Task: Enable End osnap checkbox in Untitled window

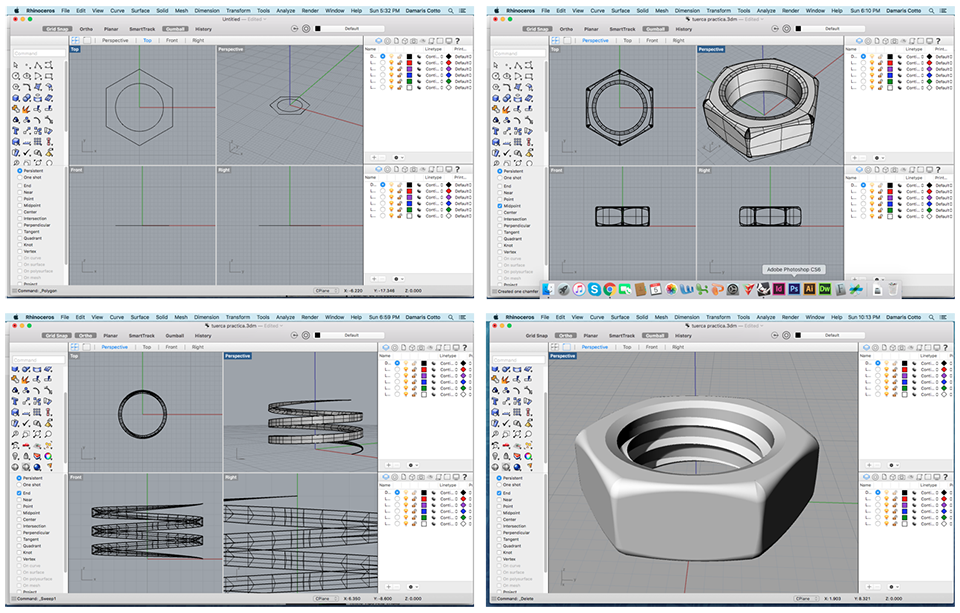Action: pos(20,186)
